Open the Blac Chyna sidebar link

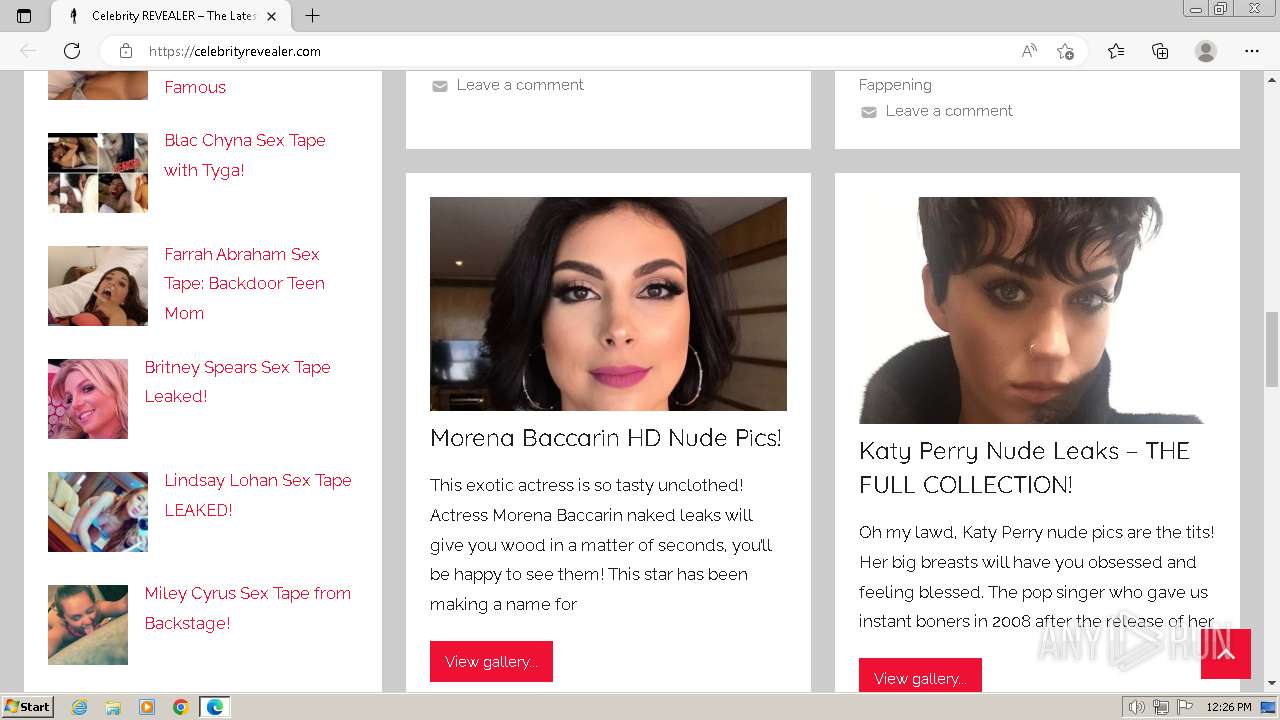245,155
